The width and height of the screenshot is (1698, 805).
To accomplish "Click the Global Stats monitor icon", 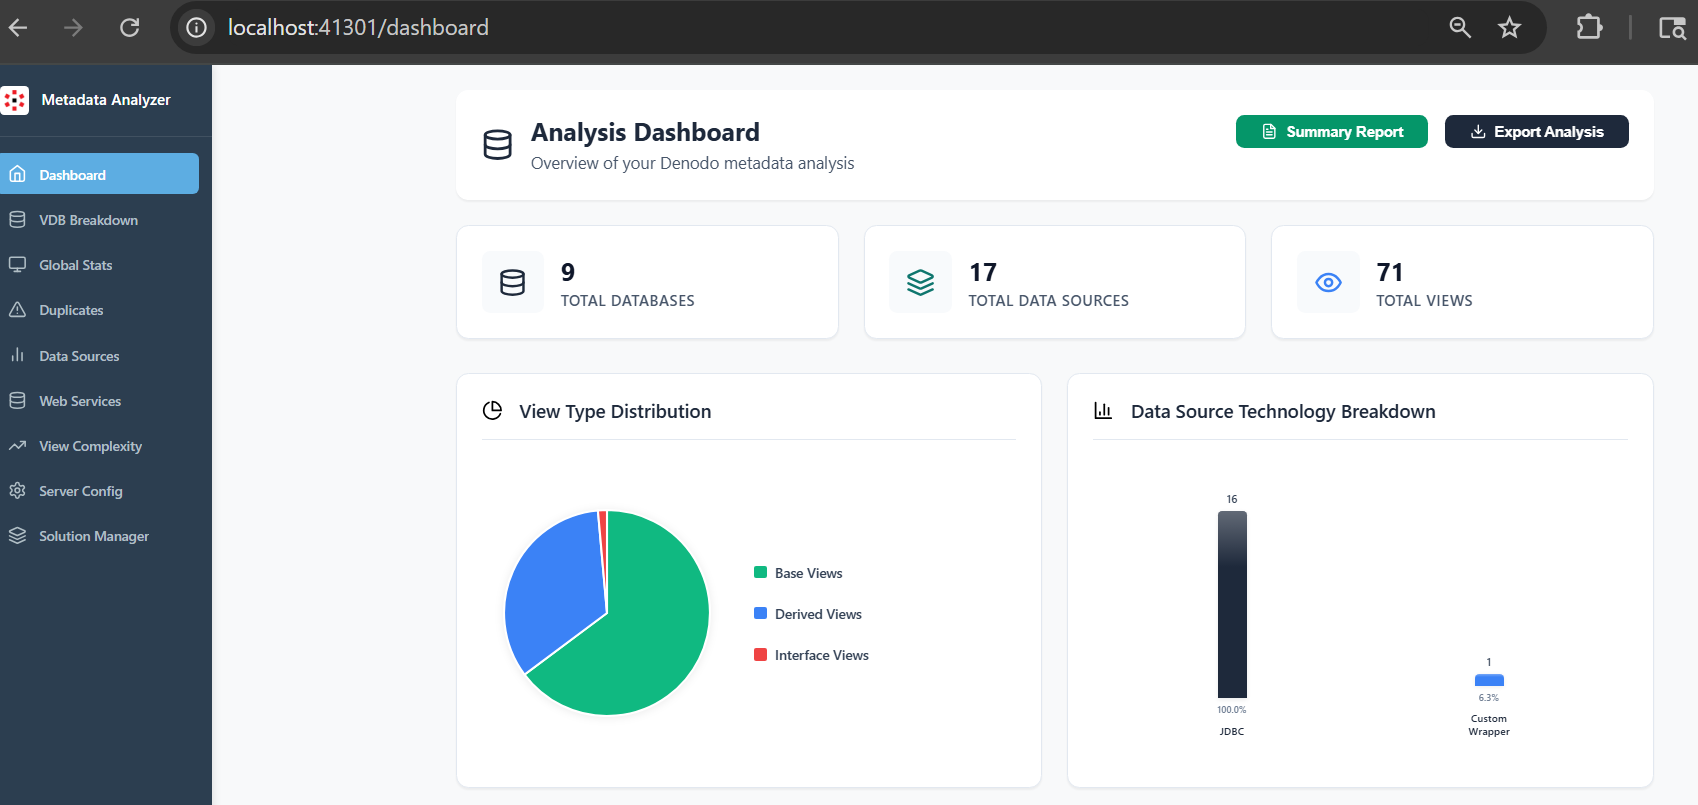I will click(17, 264).
